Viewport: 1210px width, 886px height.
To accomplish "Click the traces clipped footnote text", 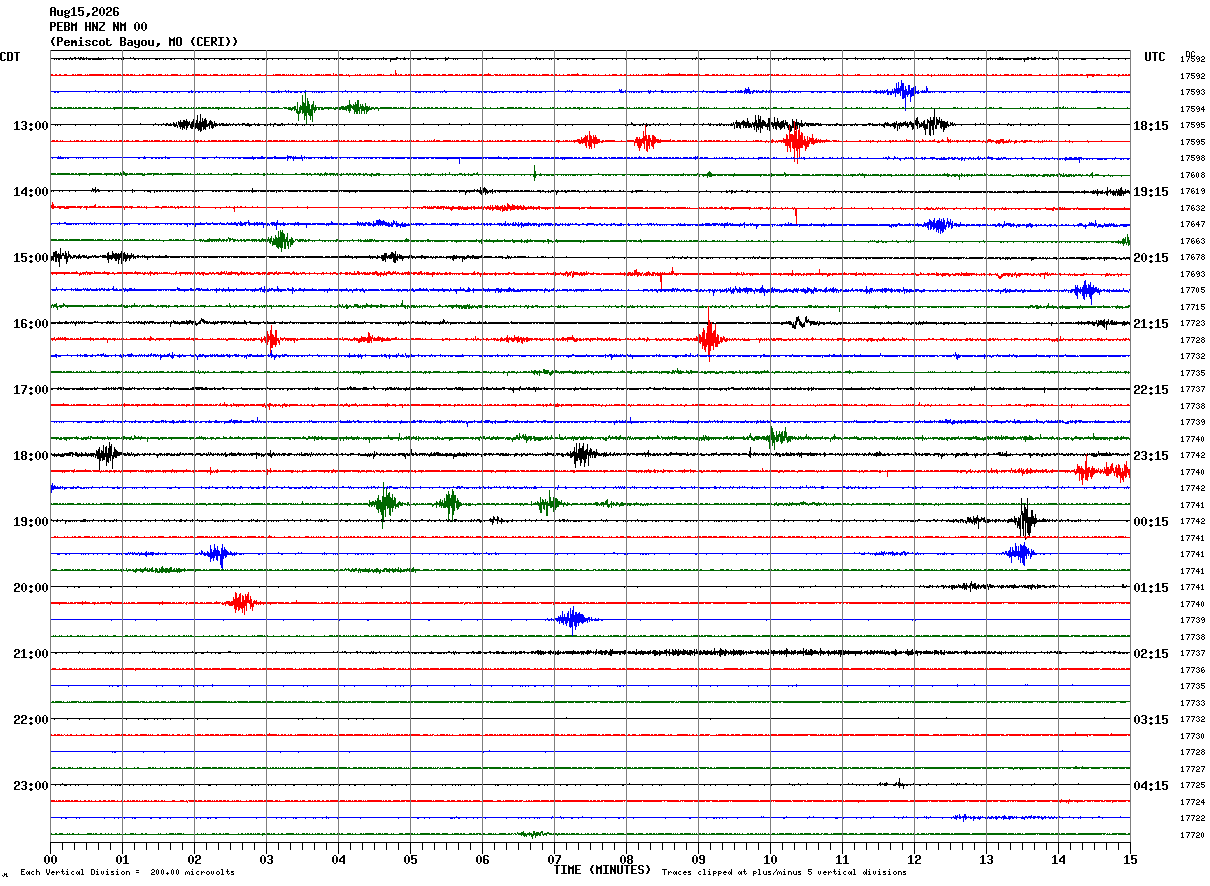I will [784, 873].
